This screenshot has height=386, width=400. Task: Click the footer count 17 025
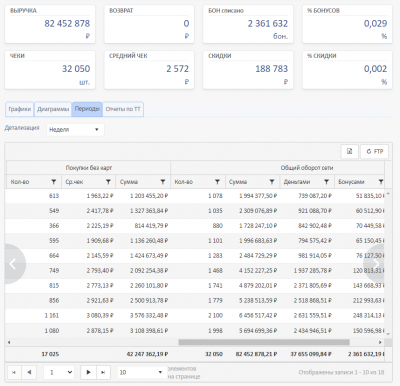point(50,354)
